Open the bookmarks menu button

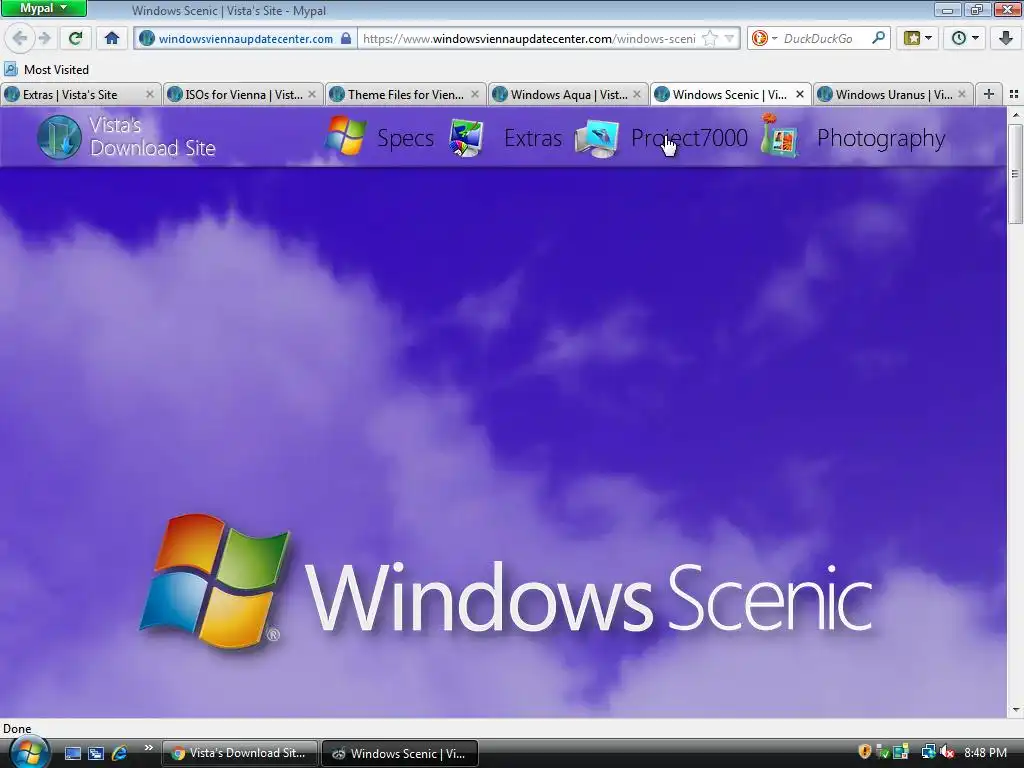coord(917,39)
